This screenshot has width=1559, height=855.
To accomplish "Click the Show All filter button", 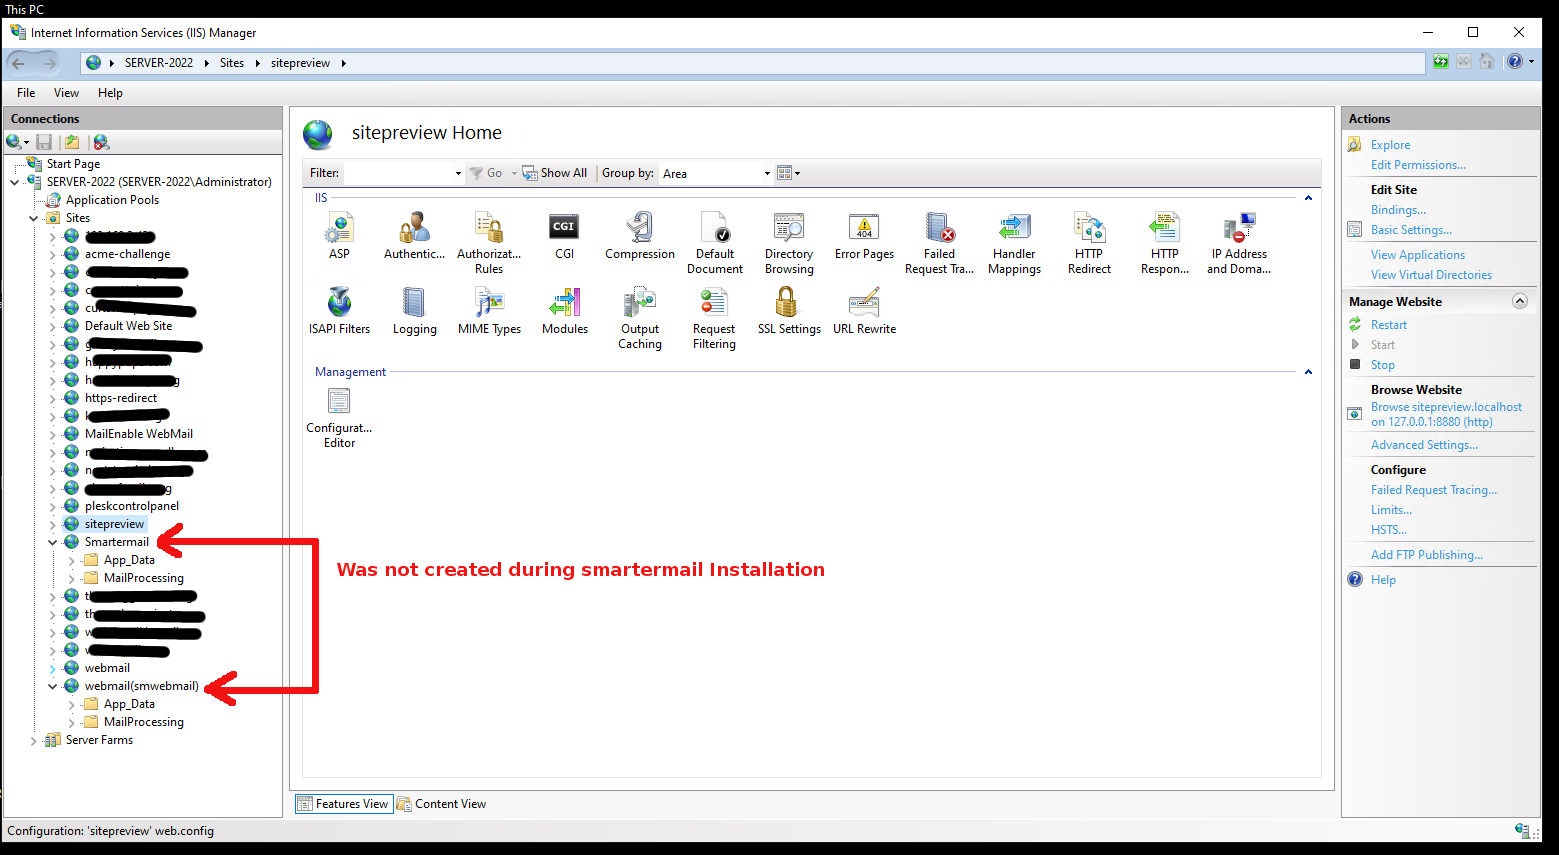I will 555,173.
